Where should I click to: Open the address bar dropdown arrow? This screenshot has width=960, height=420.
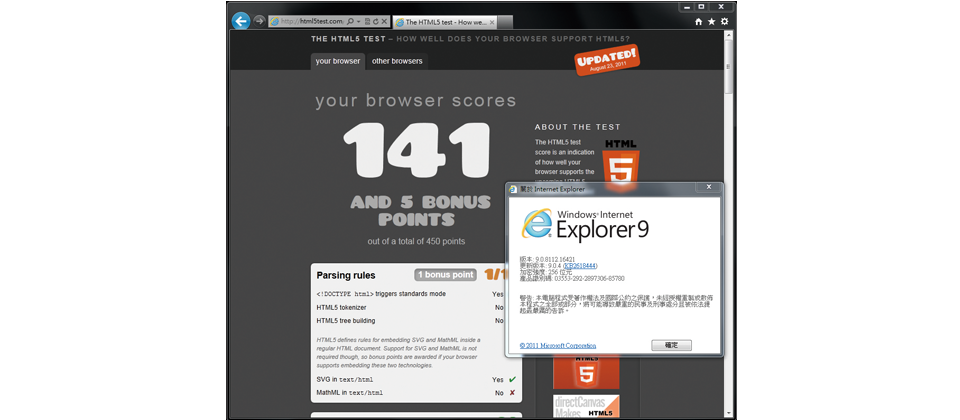click(358, 21)
